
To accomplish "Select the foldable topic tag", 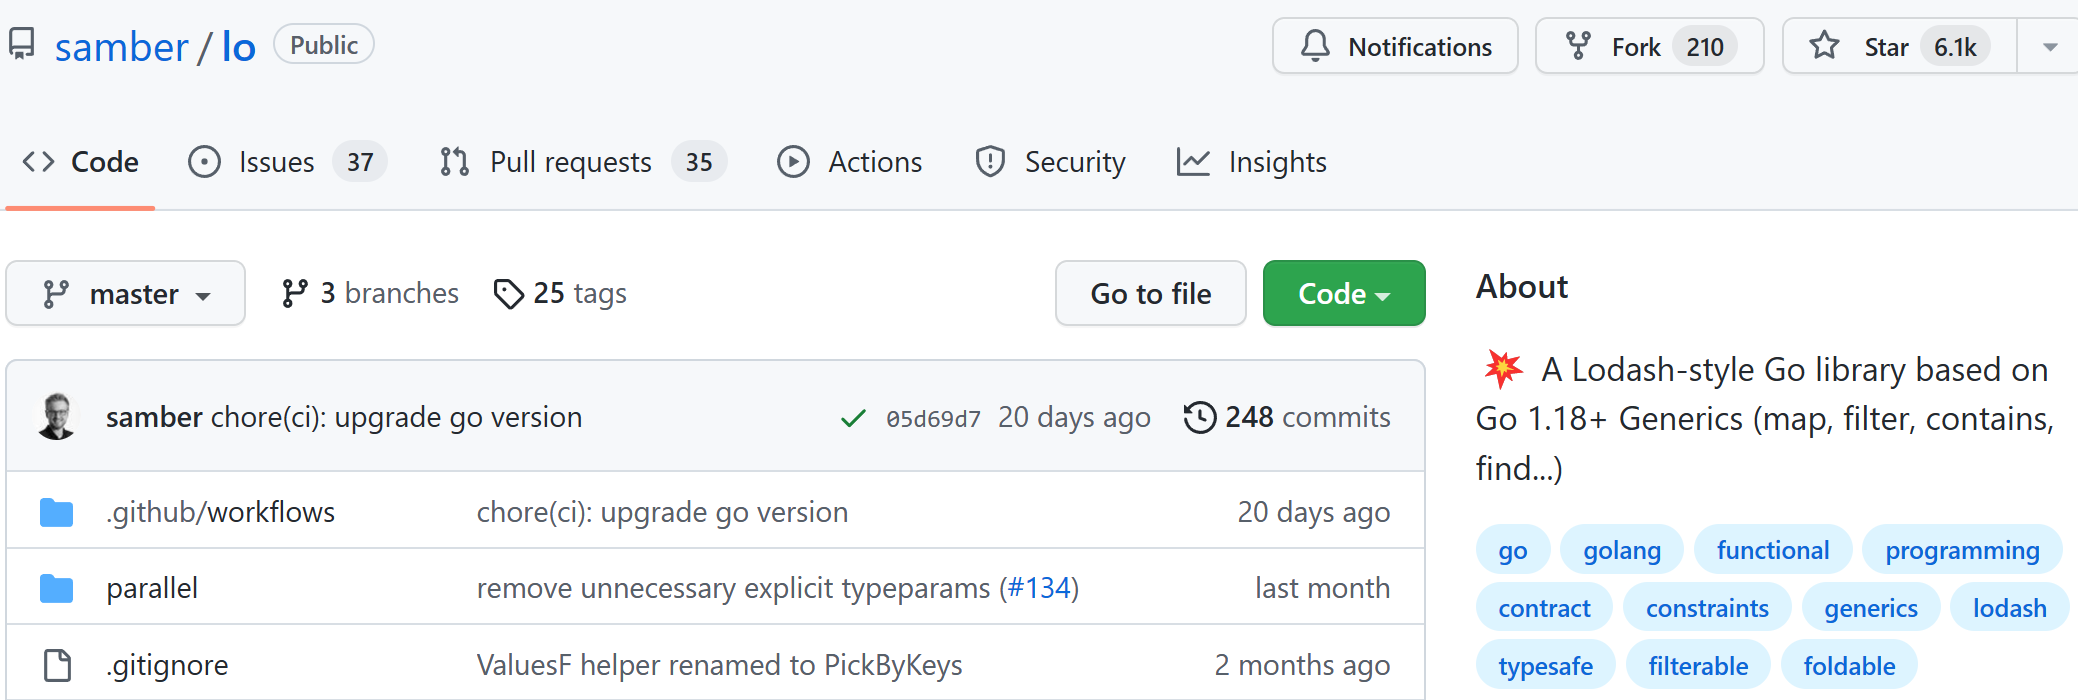I will click(x=1849, y=666).
